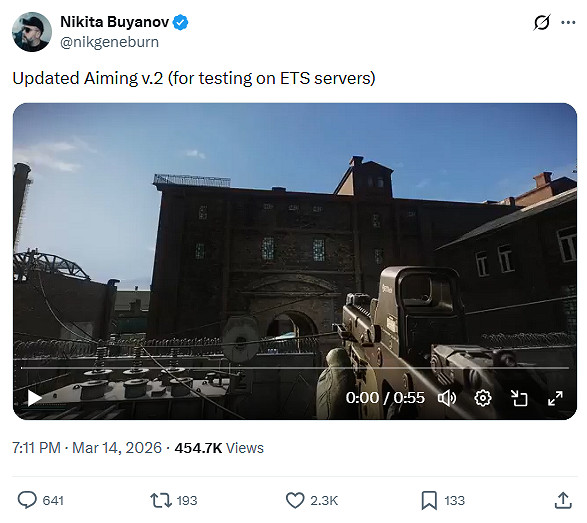The width and height of the screenshot is (587, 523).
Task: Like the tweet with heart icon
Action: click(x=295, y=500)
